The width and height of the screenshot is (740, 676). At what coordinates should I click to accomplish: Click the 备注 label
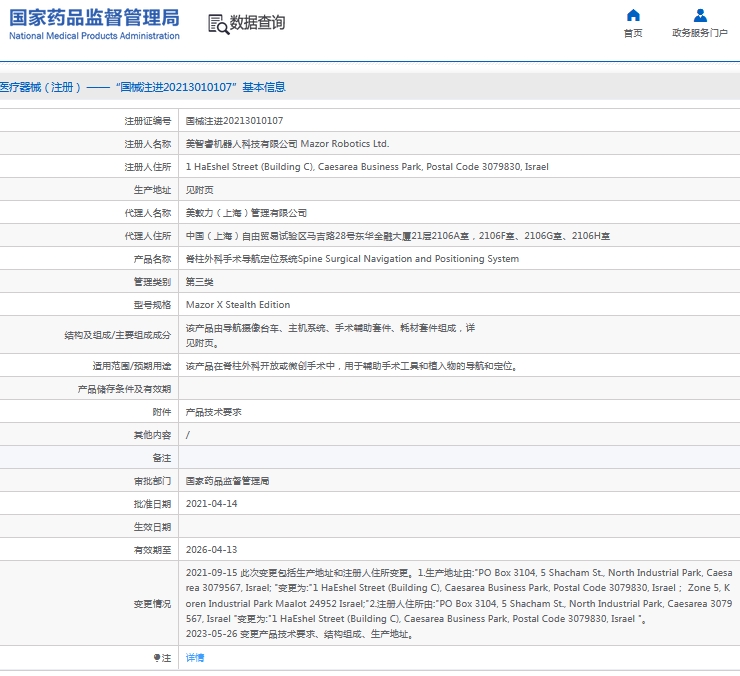coord(161,458)
